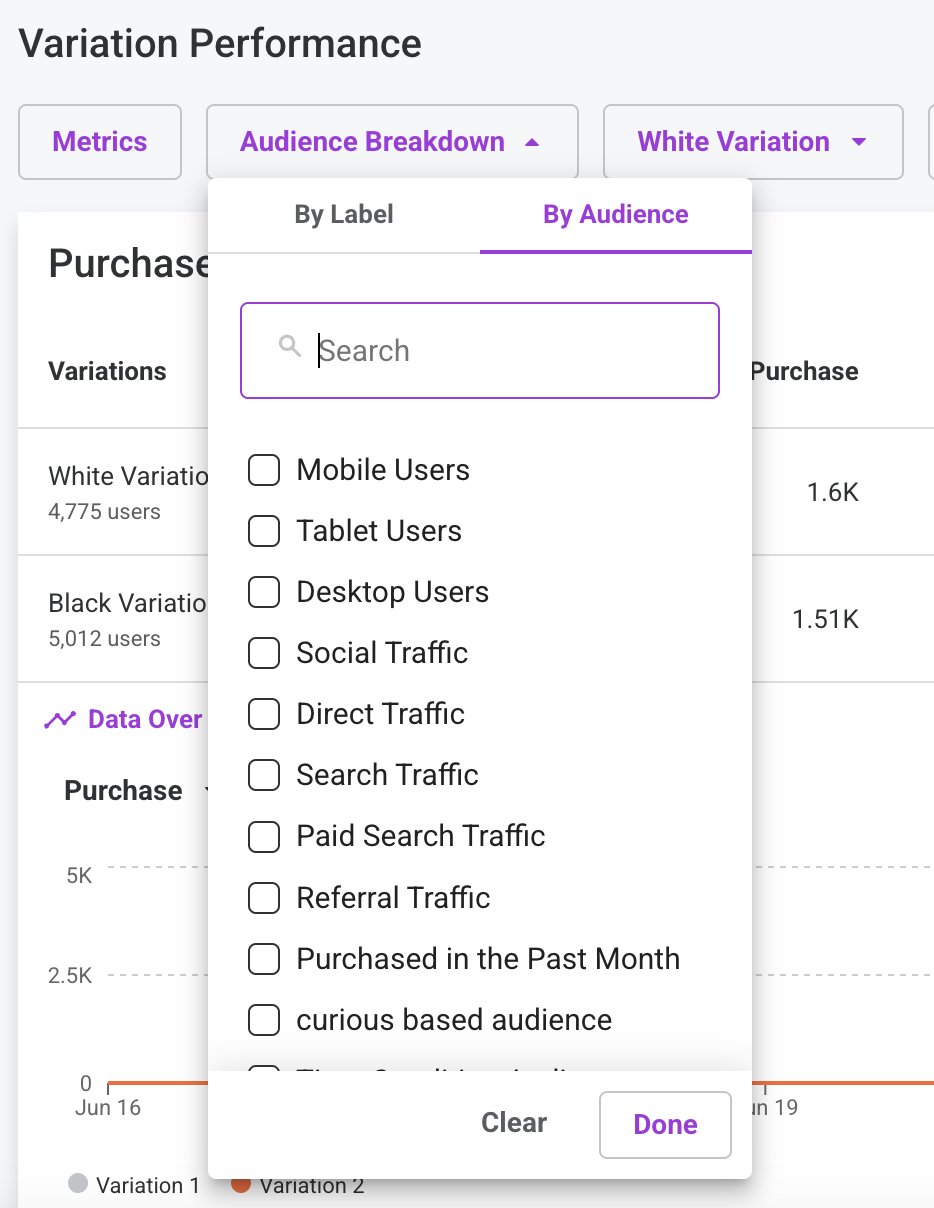Click the Variation Performance heading

point(220,44)
